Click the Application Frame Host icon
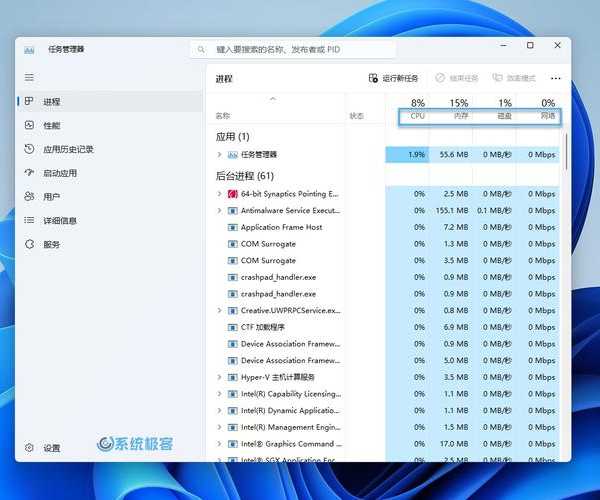This screenshot has width=600, height=500. pos(232,227)
